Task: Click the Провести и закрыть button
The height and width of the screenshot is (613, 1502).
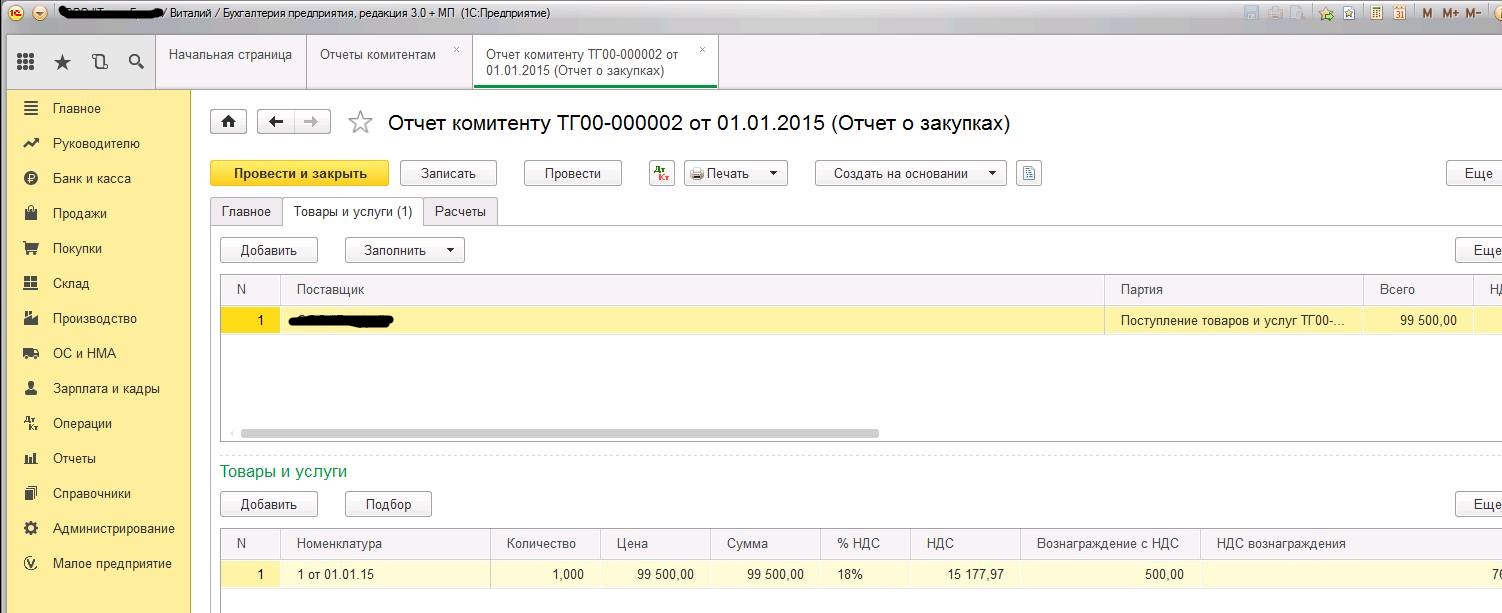Action: click(x=299, y=173)
